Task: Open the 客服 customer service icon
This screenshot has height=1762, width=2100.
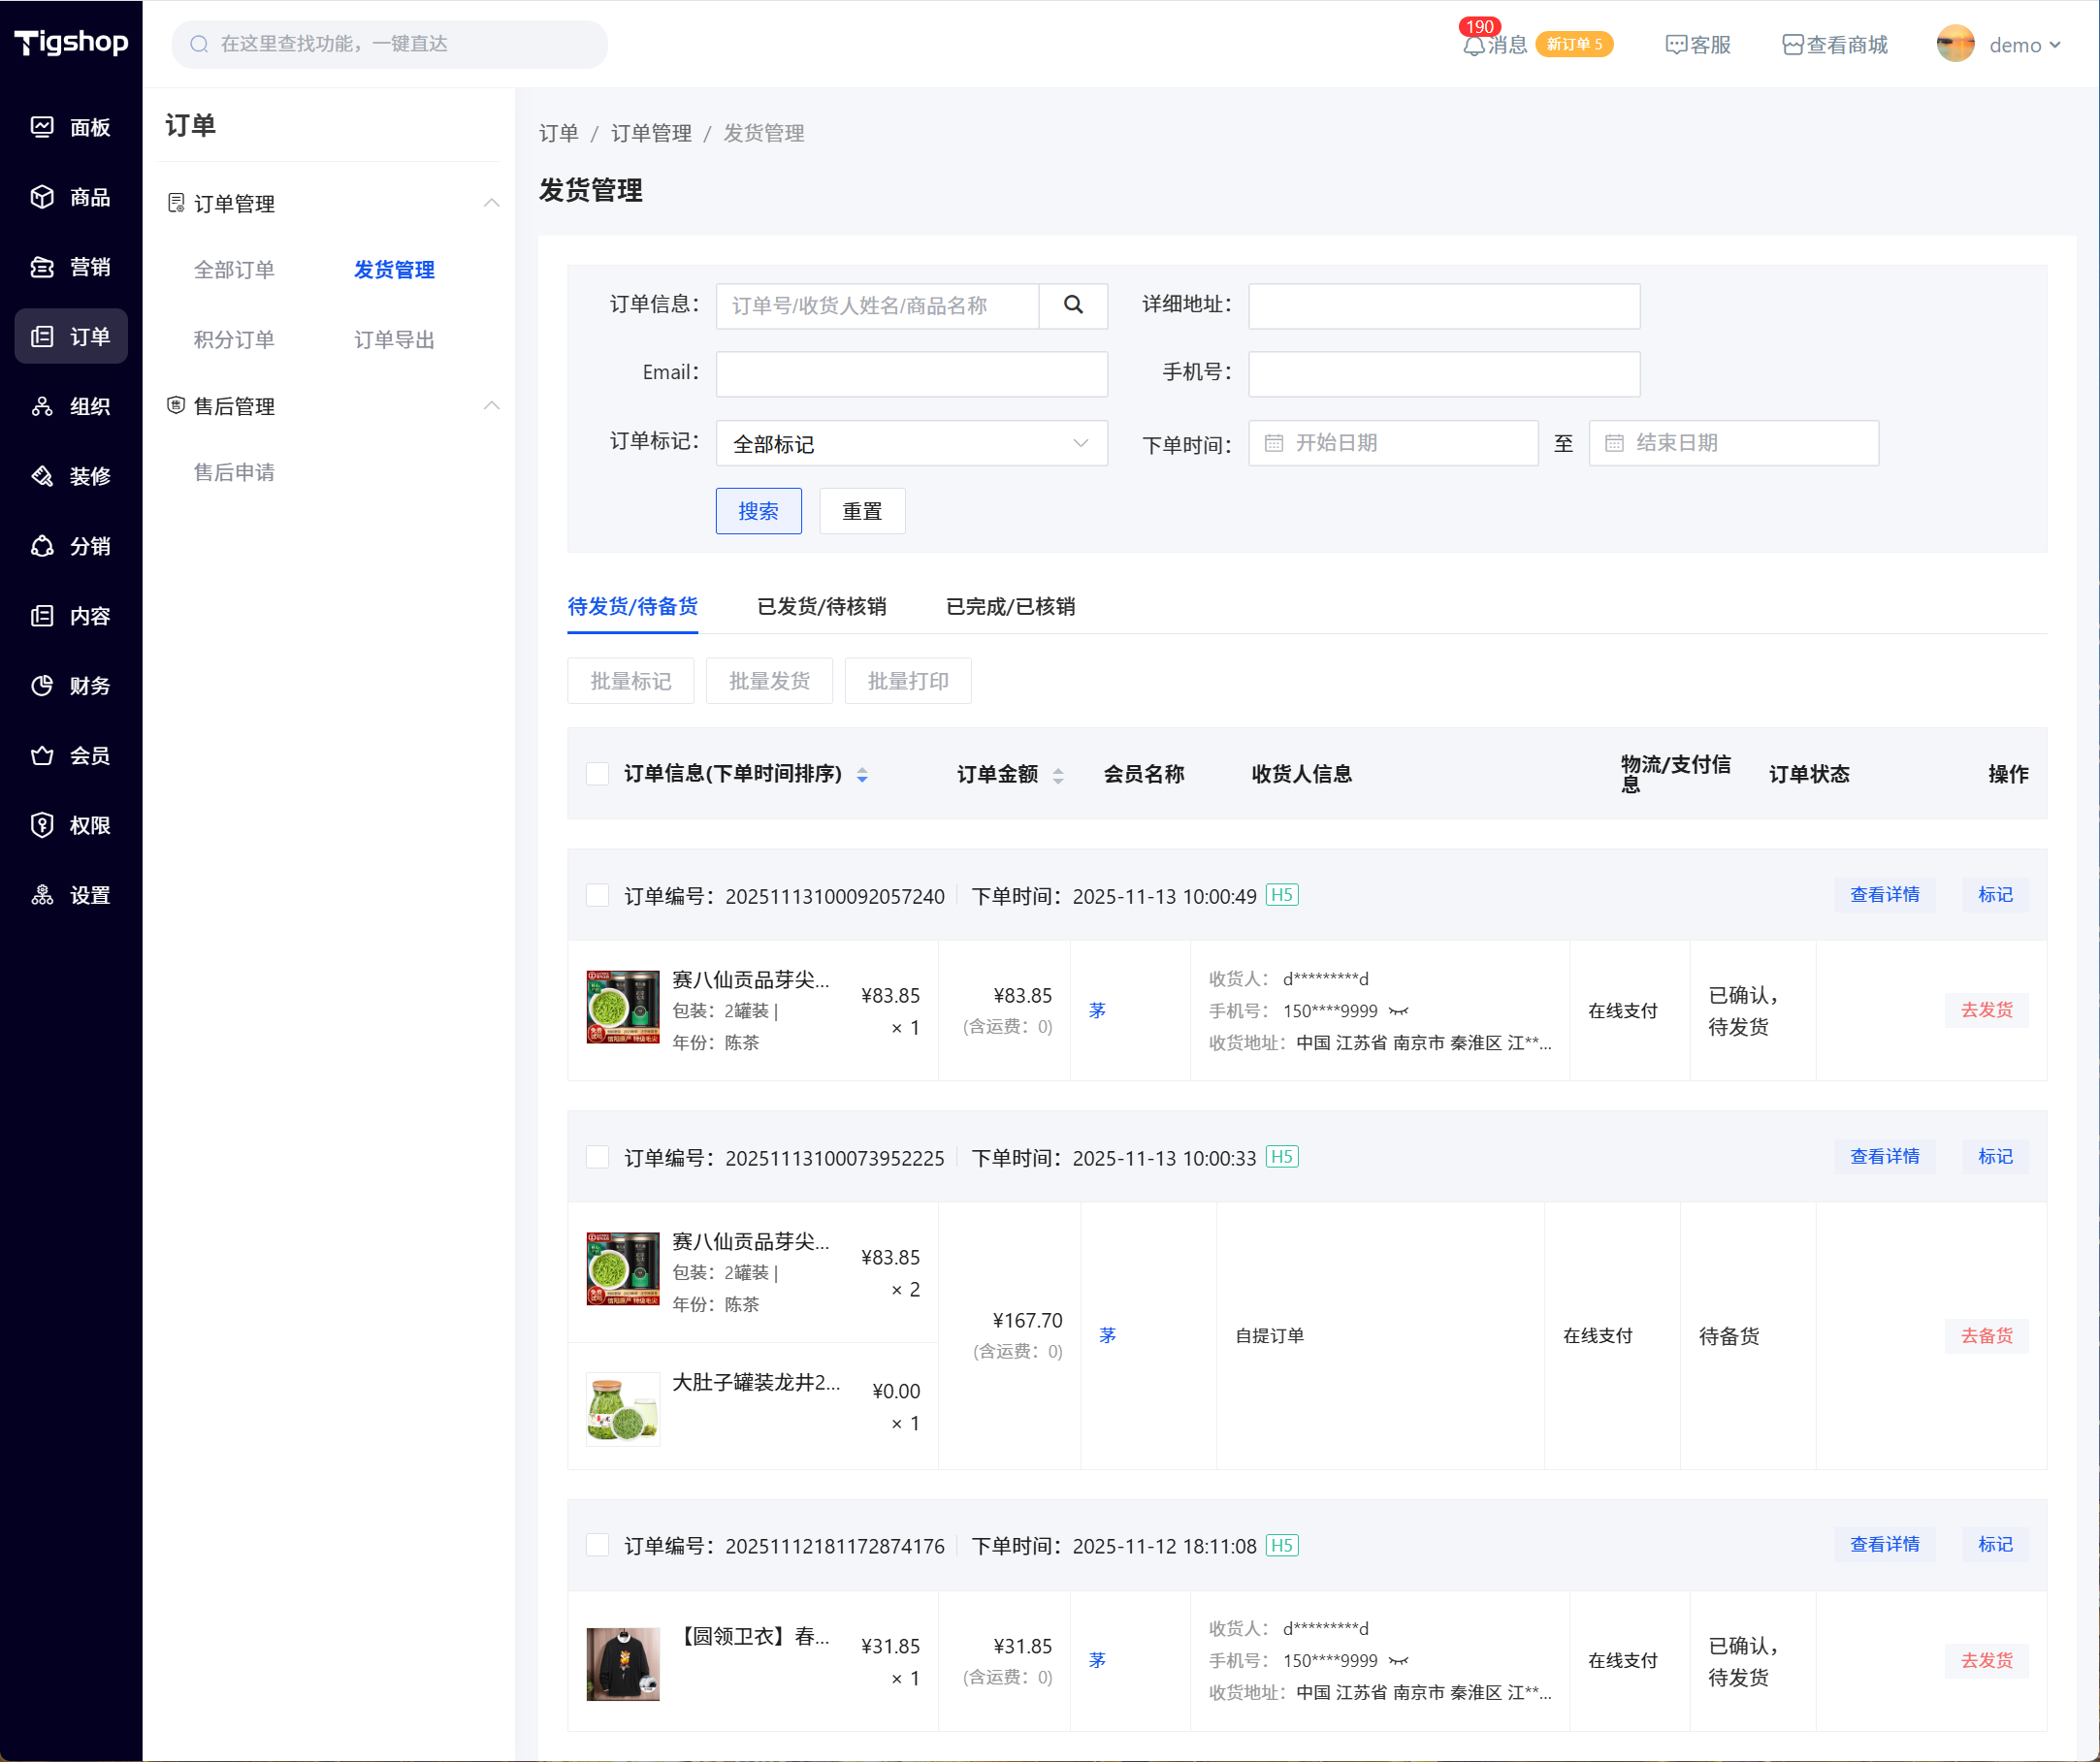Action: click(x=1676, y=45)
